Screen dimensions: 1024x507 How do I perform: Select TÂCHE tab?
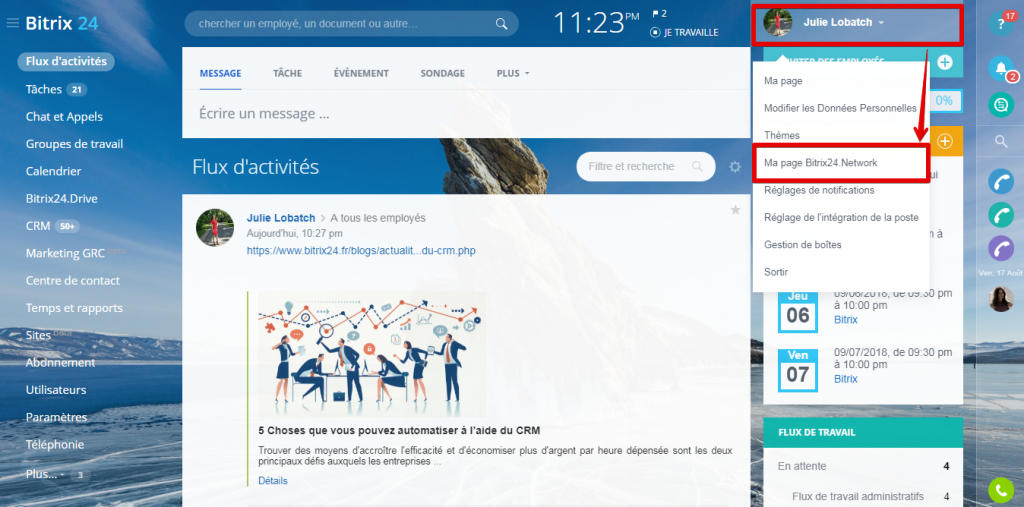pyautogui.click(x=287, y=73)
